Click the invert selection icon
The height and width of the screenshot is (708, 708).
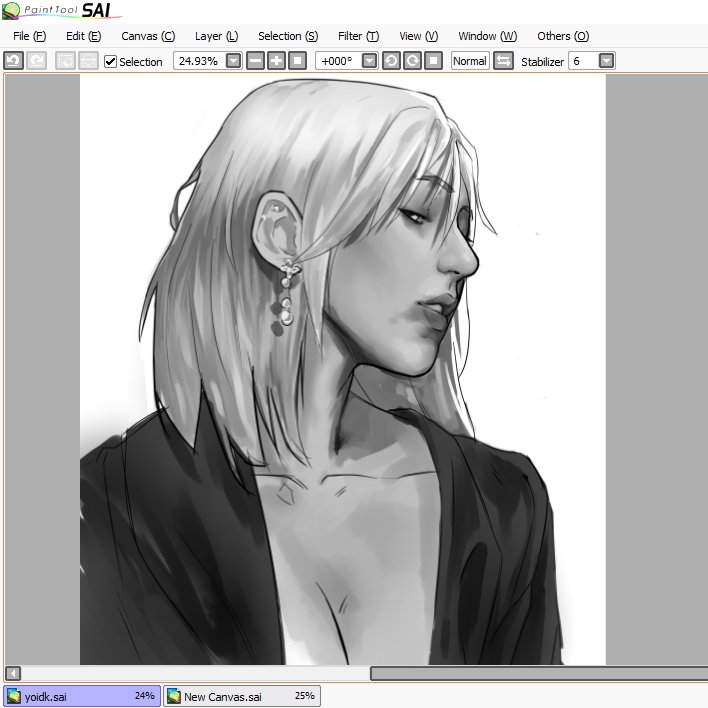88,61
